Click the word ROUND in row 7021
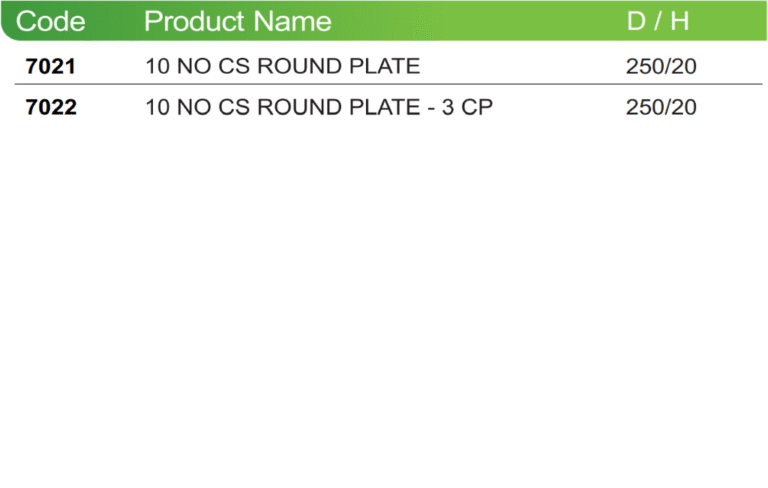Image resolution: width=768 pixels, height=488 pixels. click(300, 66)
